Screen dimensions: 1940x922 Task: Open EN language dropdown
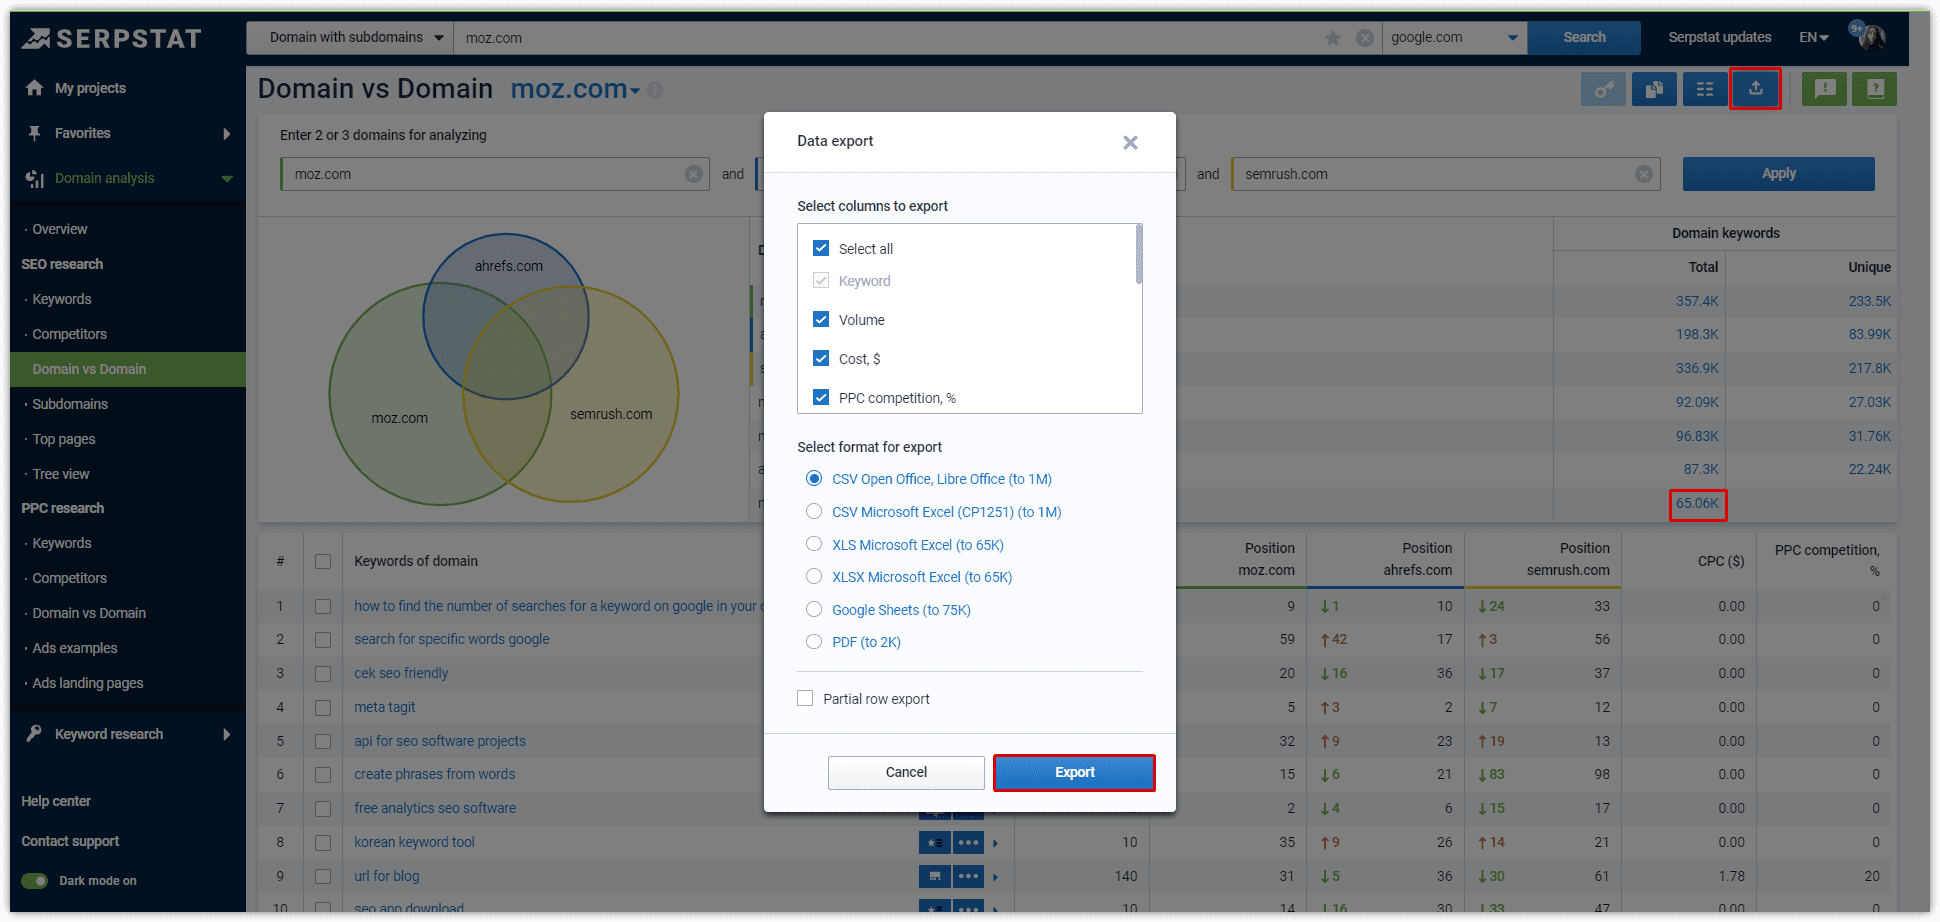[x=1814, y=37]
